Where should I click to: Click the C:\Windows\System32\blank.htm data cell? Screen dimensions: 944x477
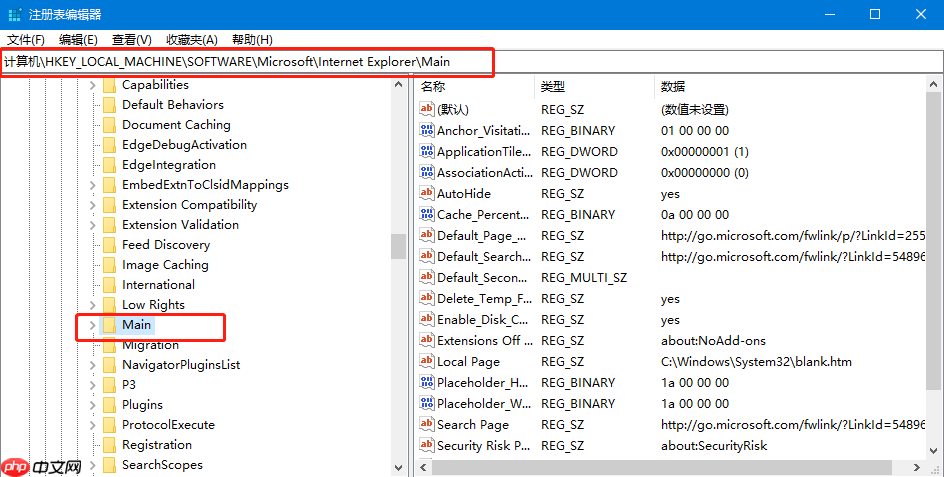(x=756, y=362)
